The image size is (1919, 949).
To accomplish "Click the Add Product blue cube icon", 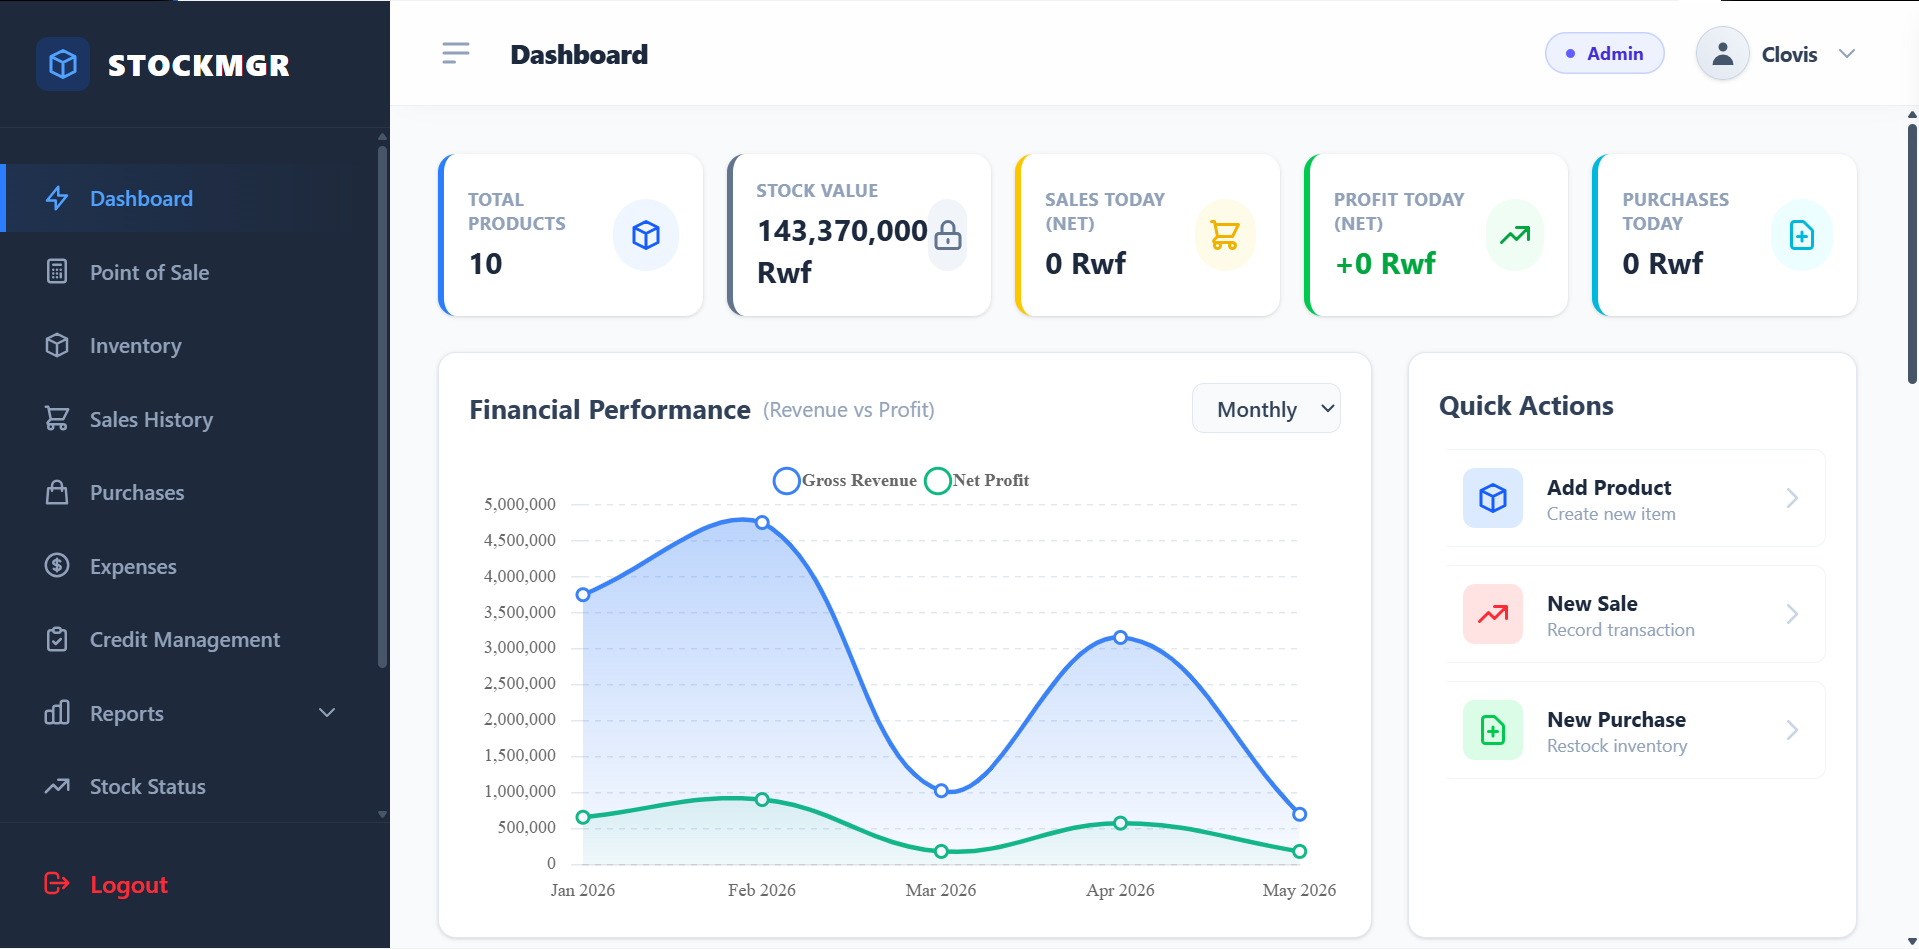I will (1493, 498).
